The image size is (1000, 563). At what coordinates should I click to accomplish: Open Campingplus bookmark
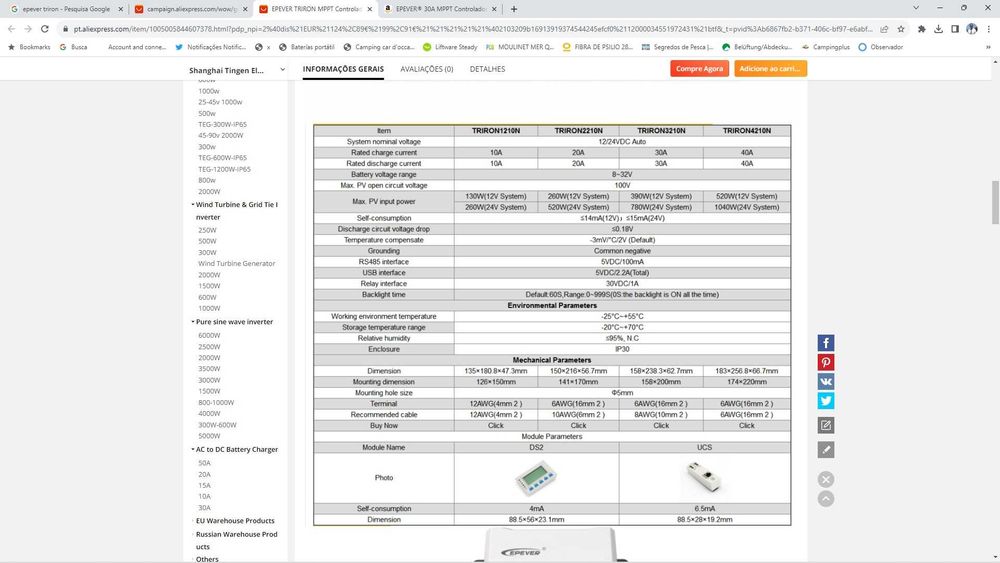click(x=825, y=47)
